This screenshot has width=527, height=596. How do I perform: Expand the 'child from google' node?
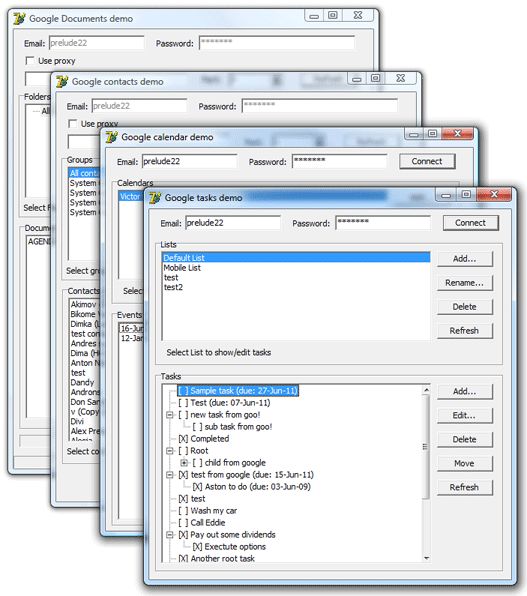coord(184,463)
